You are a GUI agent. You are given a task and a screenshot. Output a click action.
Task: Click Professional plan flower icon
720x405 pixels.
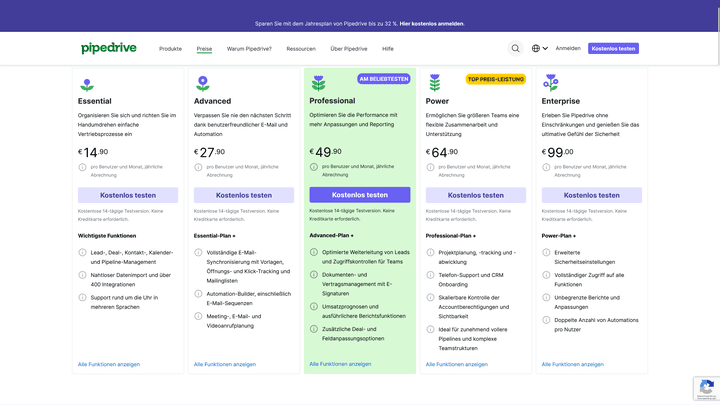[x=318, y=83]
